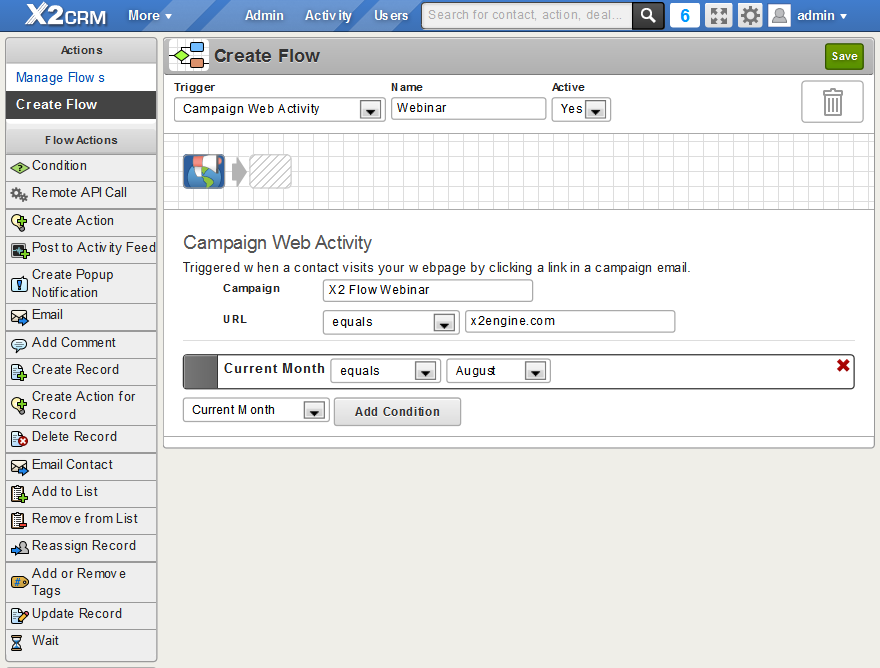Open the notifications counter showing 6

click(685, 15)
